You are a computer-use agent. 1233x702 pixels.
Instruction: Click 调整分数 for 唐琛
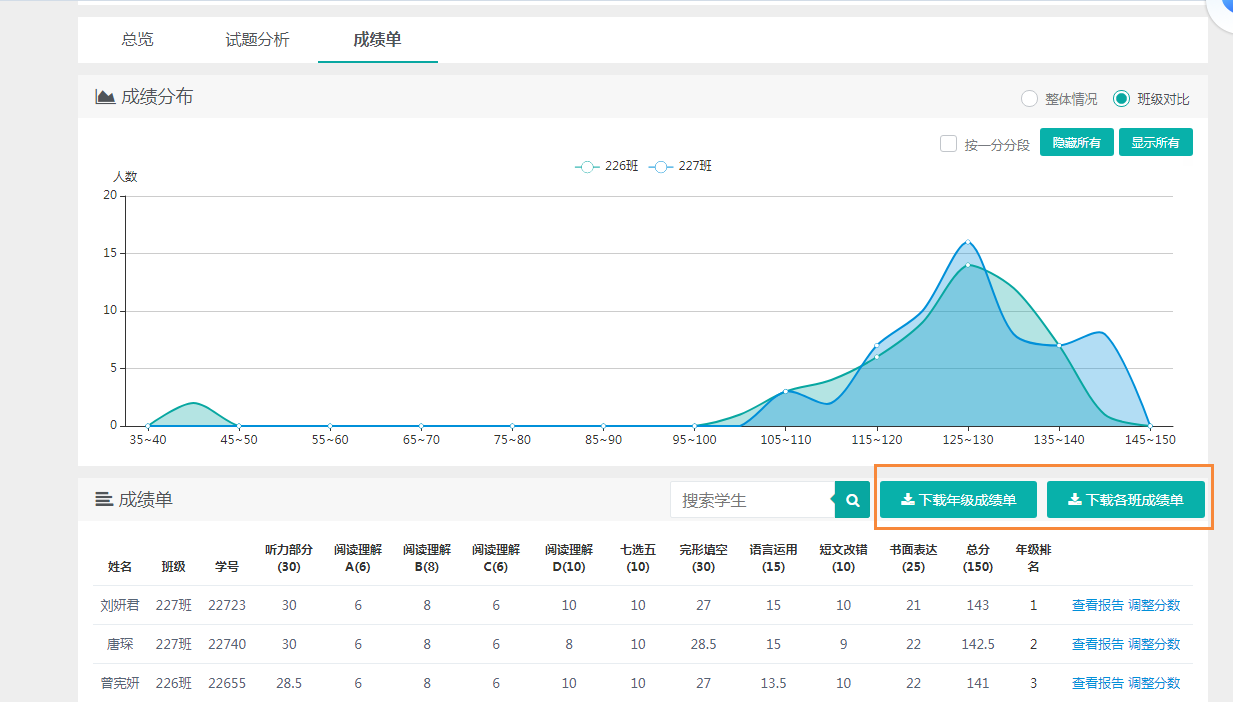[1154, 644]
